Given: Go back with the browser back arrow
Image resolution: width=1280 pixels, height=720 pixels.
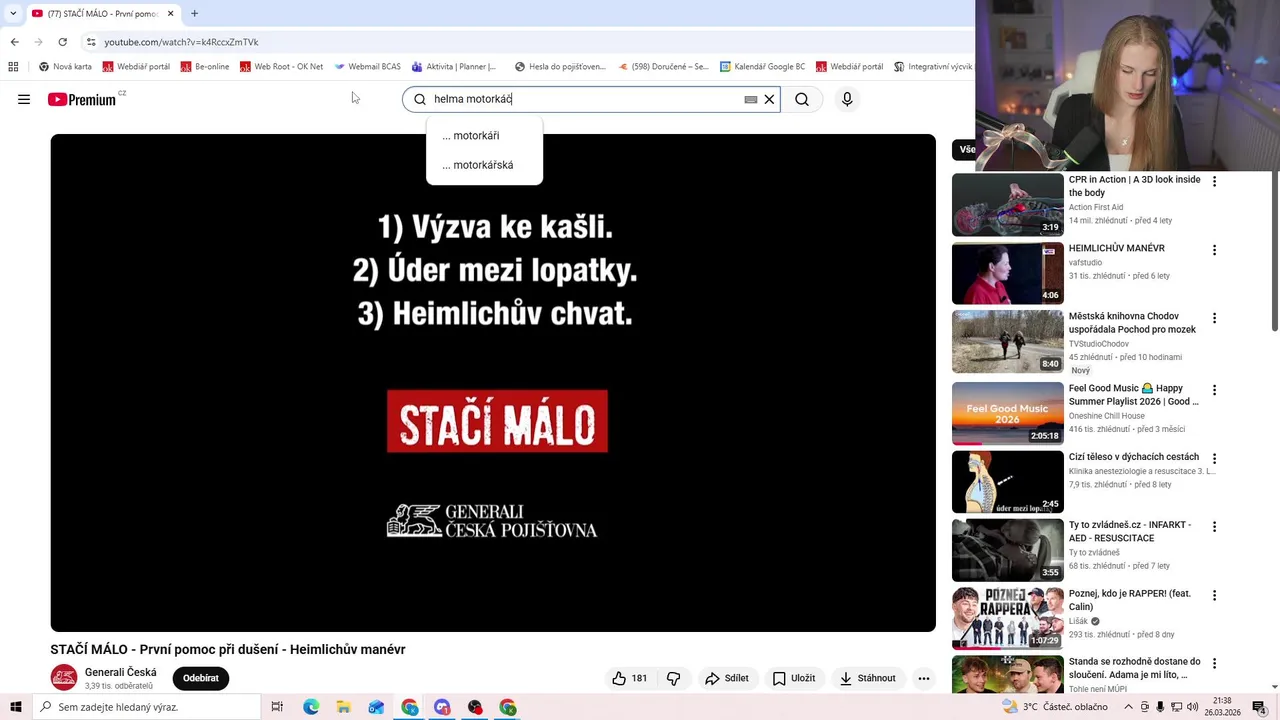Looking at the screenshot, I should 14,42.
